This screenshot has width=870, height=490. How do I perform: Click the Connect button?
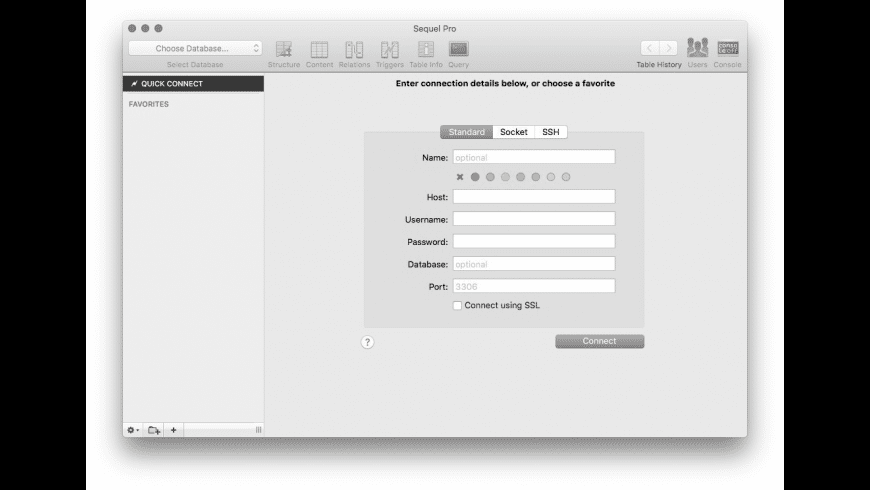click(x=600, y=341)
